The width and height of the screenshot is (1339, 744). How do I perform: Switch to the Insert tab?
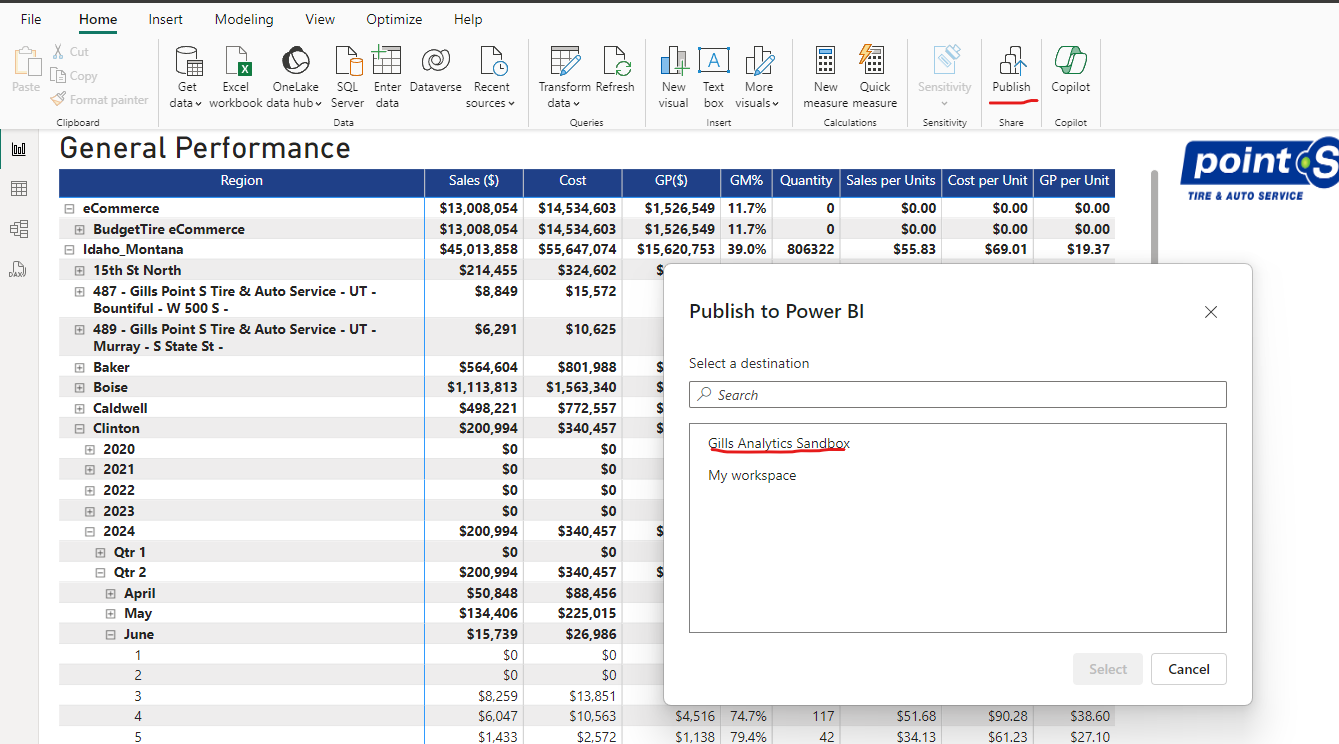pos(166,19)
